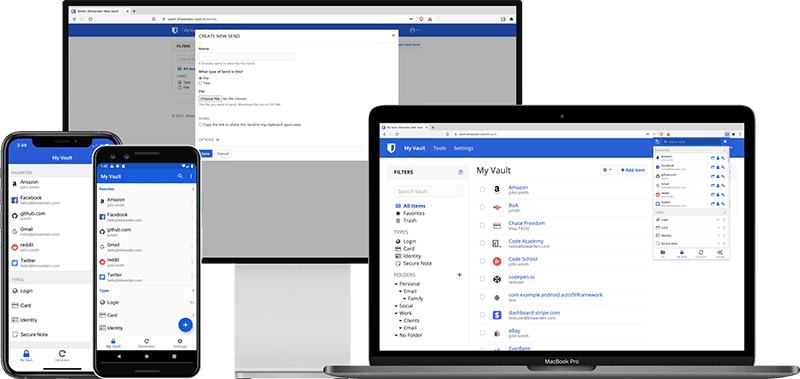Close the Create New Send dialog
Viewport: 800px width, 379px height.
click(x=393, y=36)
